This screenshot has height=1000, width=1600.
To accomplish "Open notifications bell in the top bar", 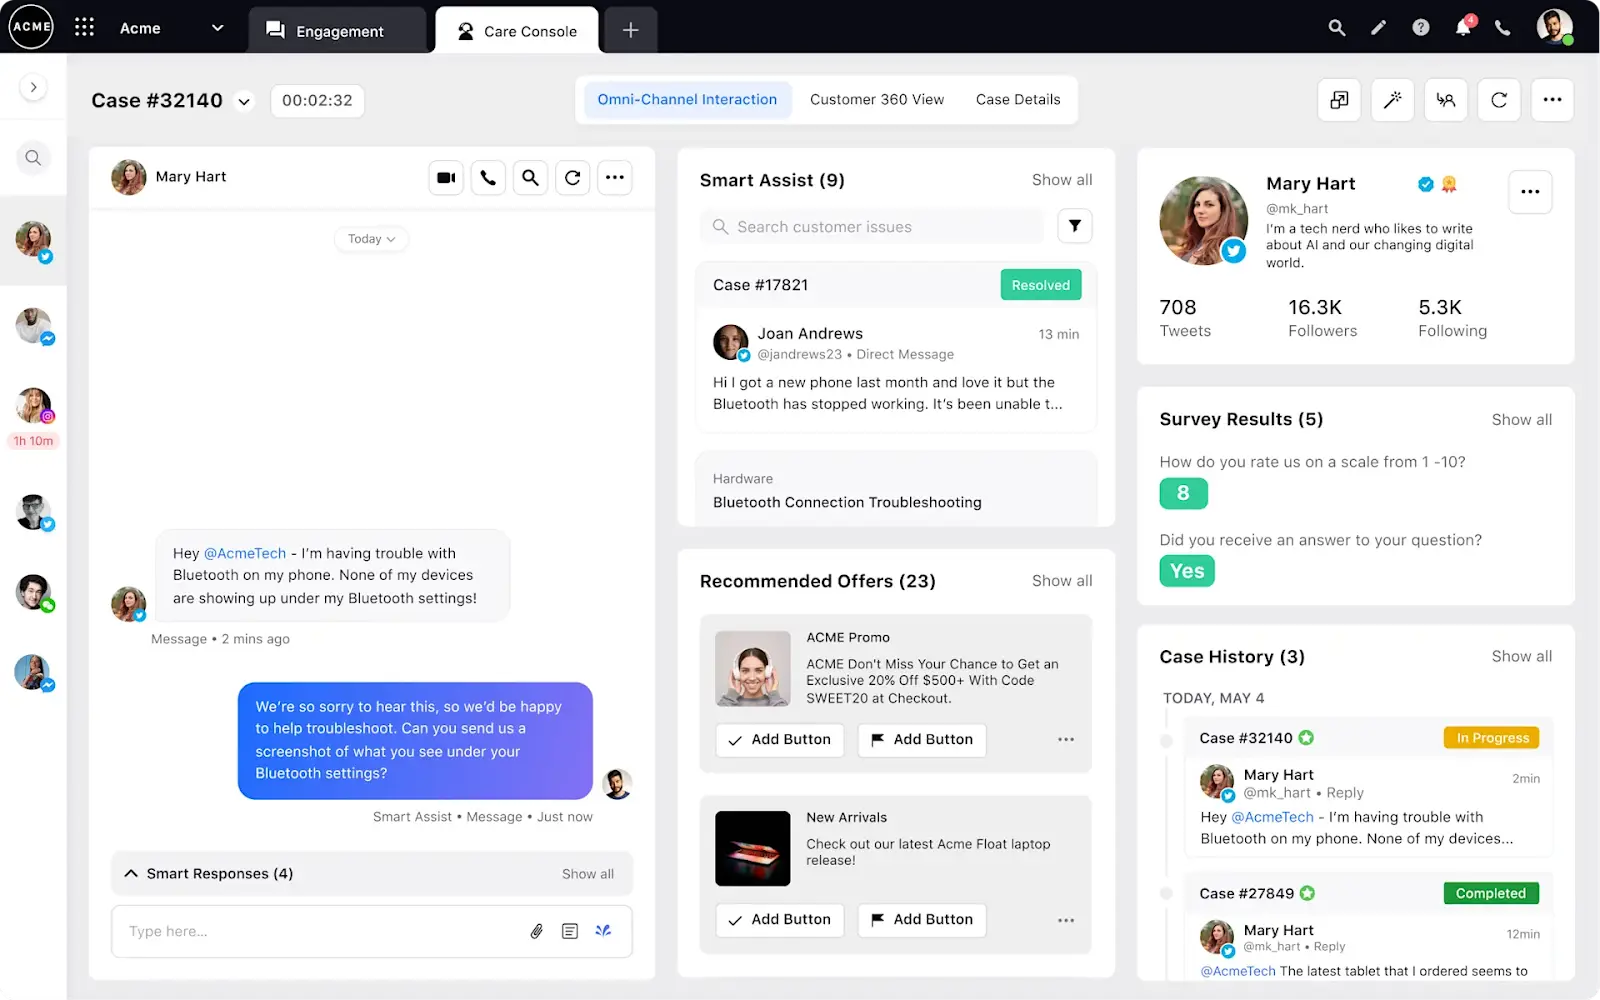I will pyautogui.click(x=1463, y=27).
